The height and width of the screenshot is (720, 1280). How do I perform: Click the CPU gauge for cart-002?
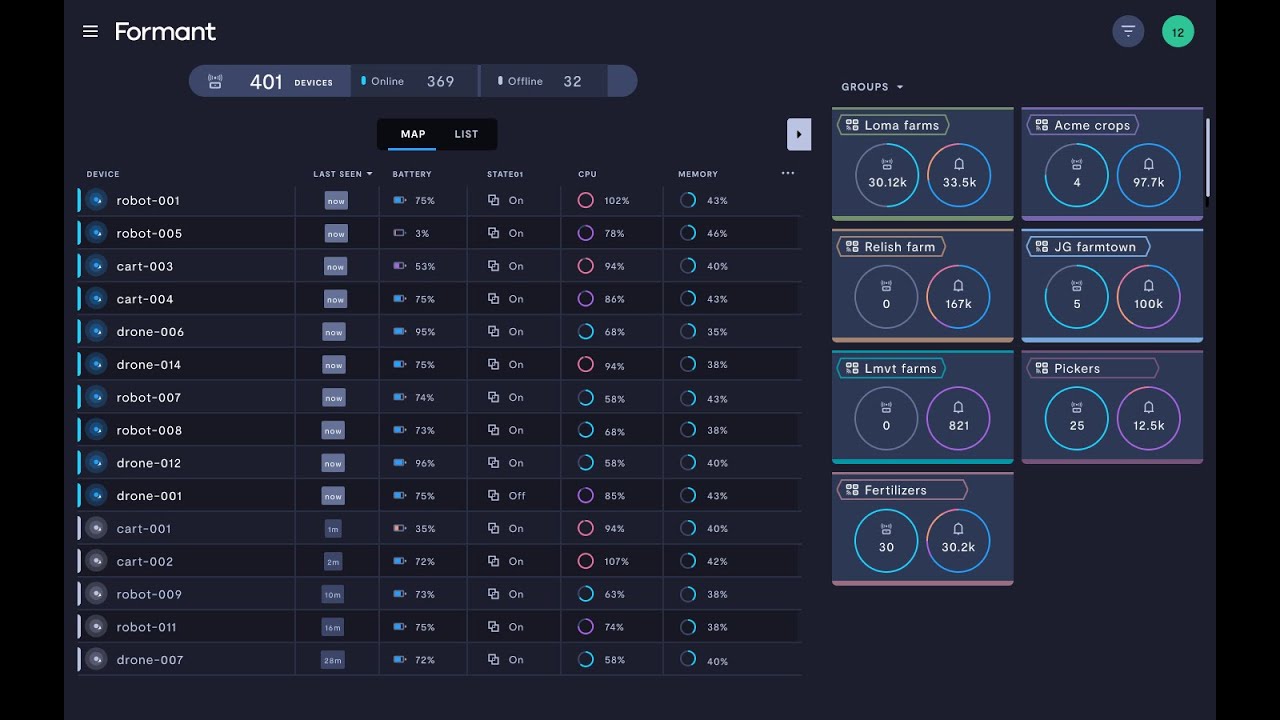pos(586,561)
